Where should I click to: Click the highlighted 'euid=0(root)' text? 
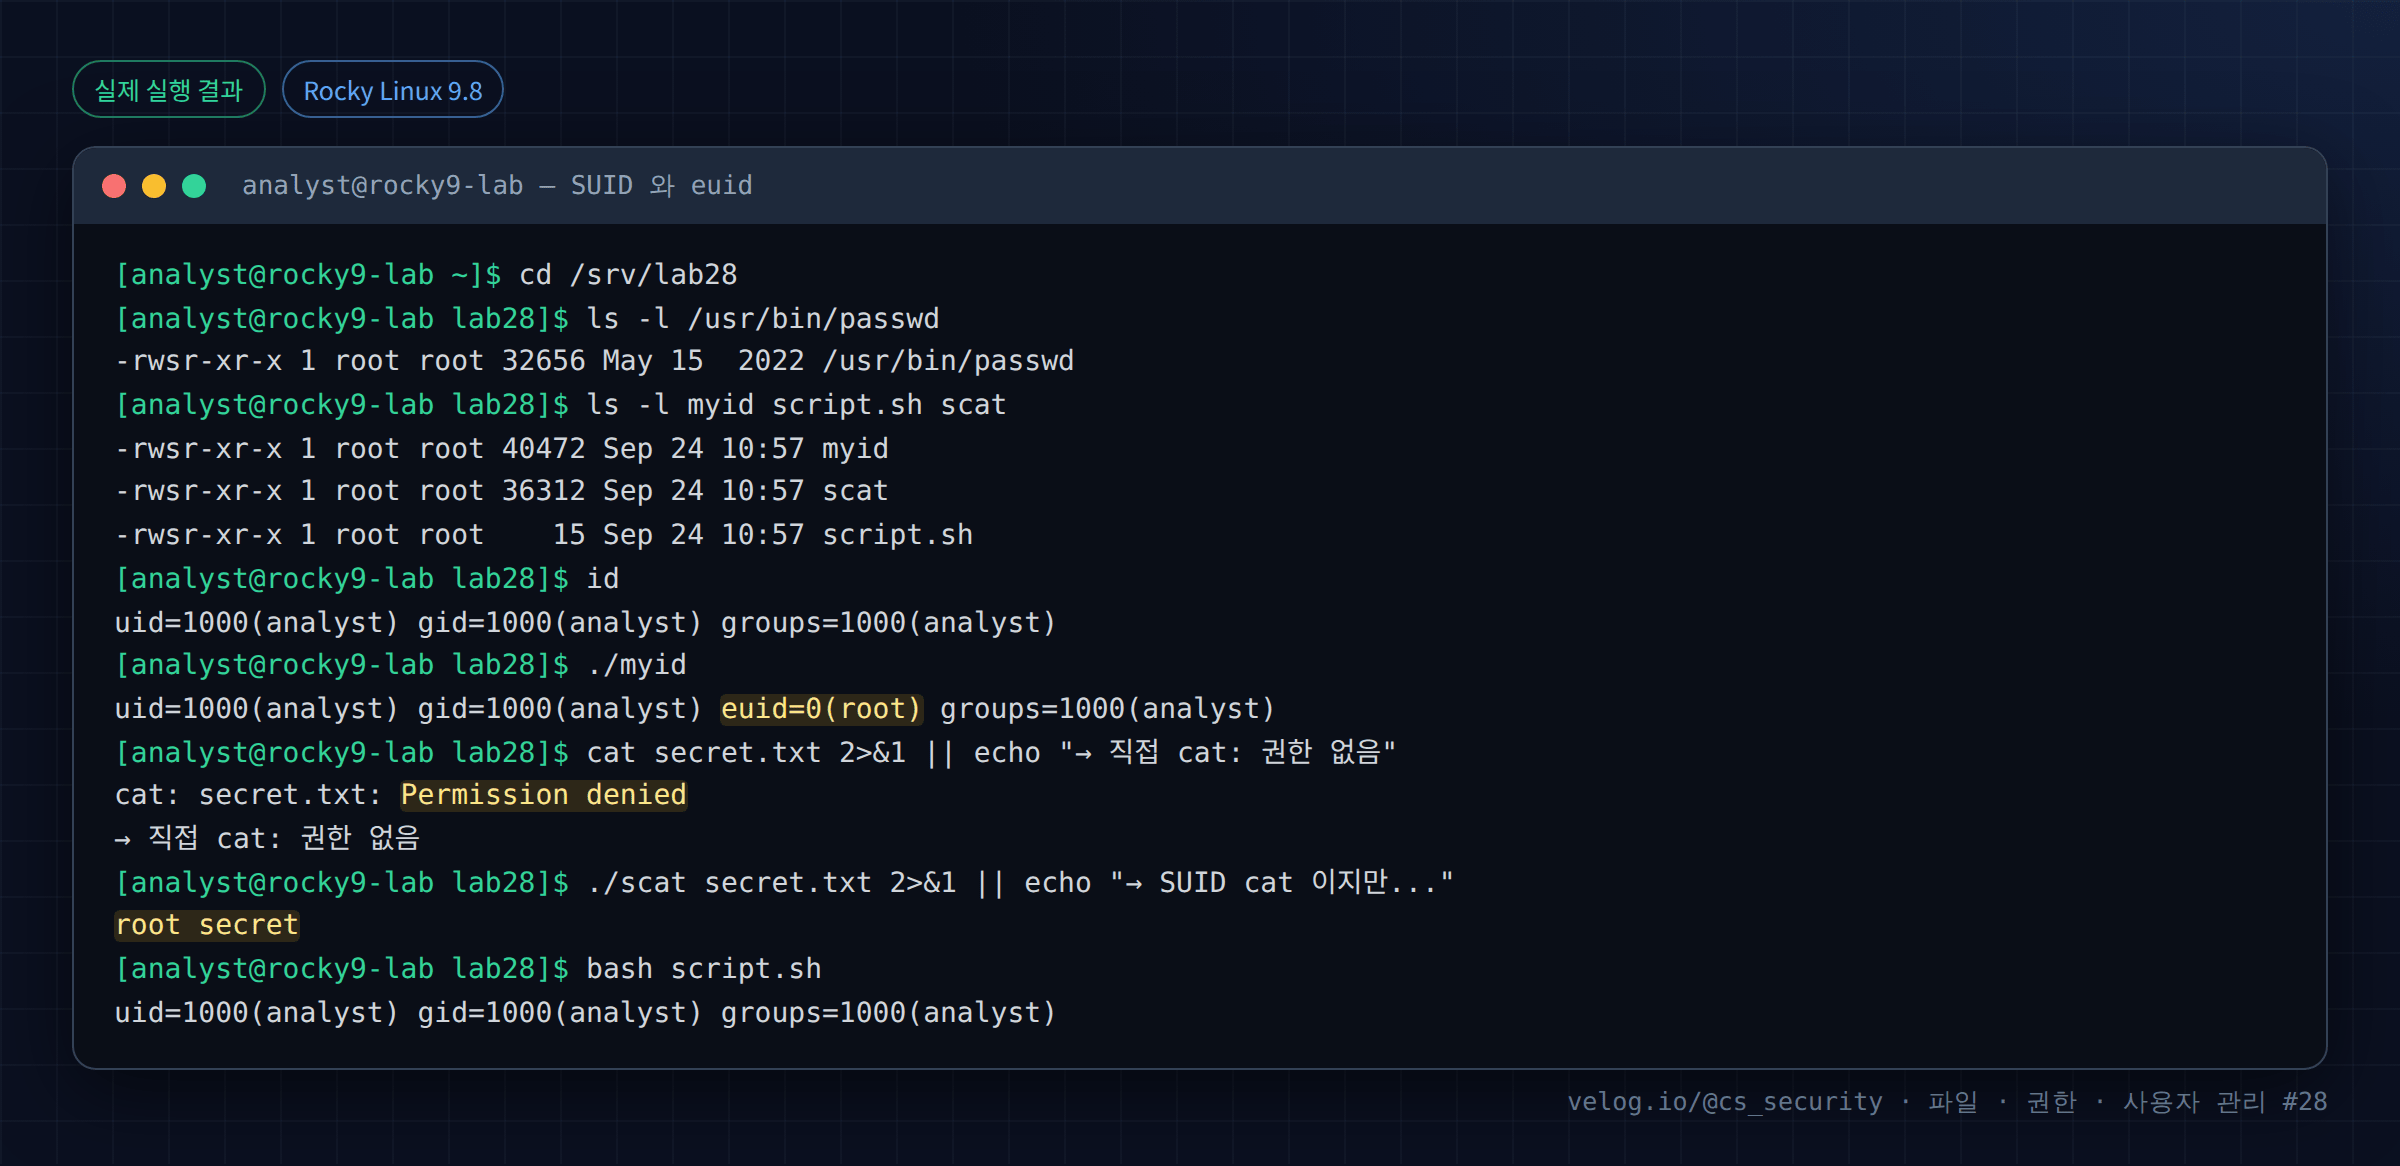[x=821, y=709]
